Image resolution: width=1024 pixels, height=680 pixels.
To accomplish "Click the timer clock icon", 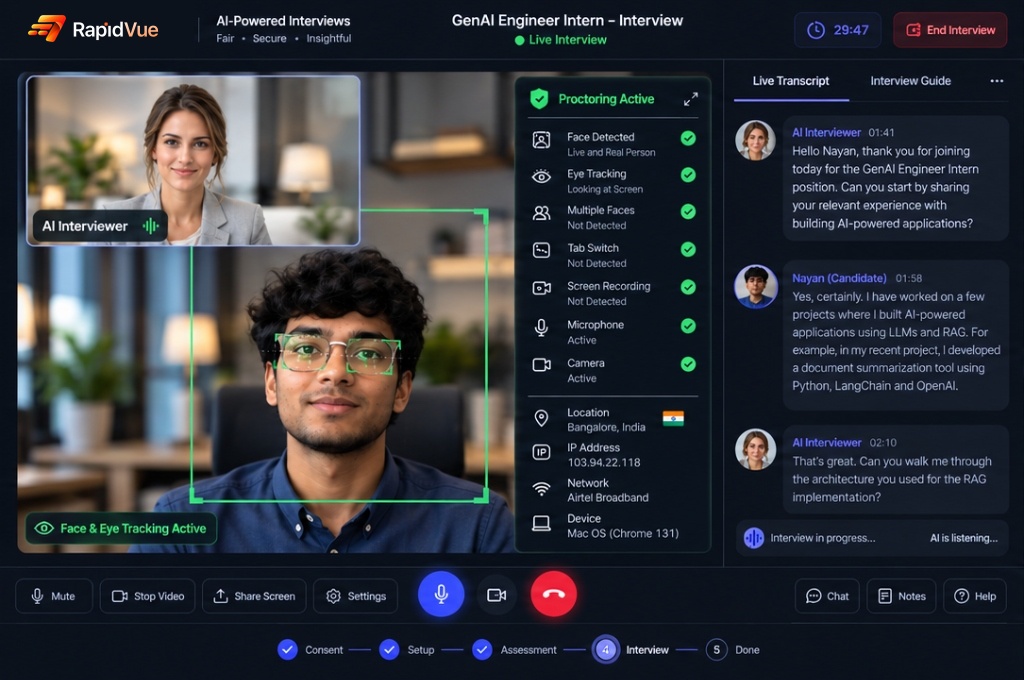I will (816, 30).
